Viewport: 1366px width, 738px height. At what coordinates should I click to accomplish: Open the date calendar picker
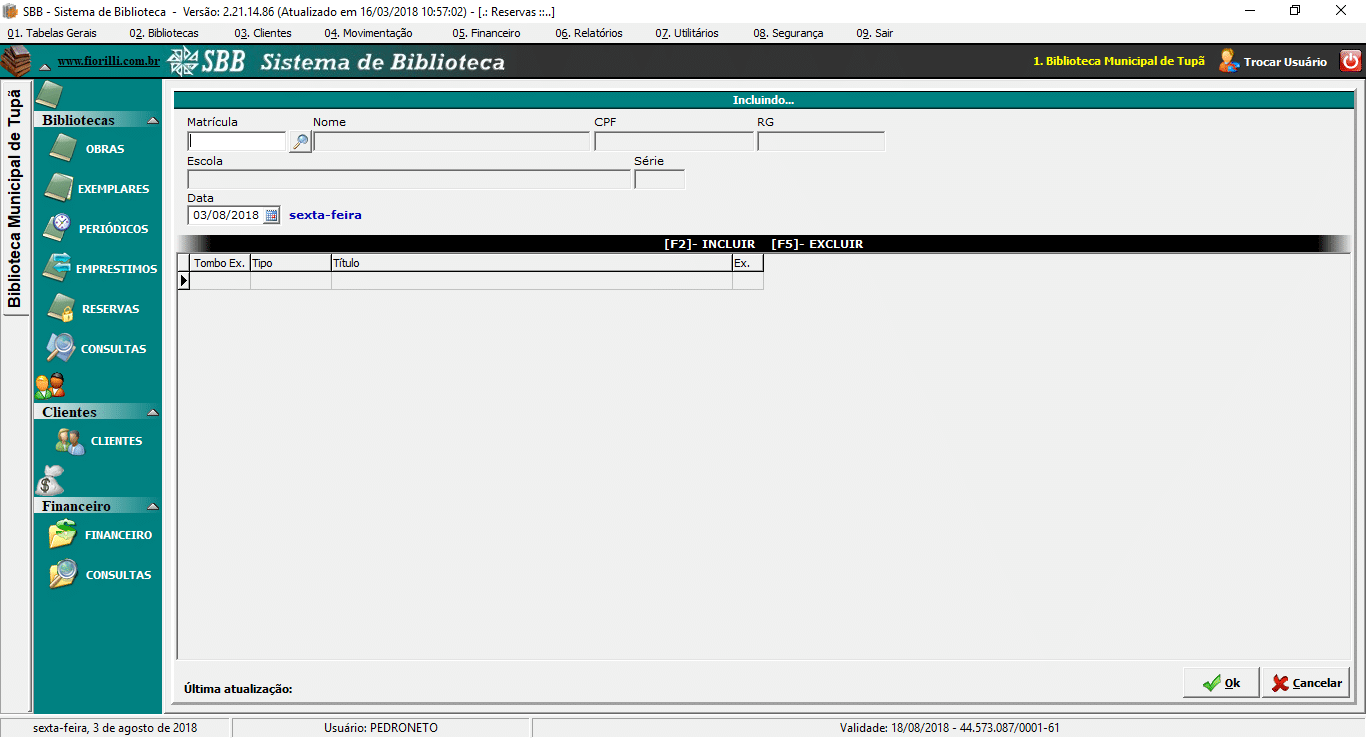[272, 215]
